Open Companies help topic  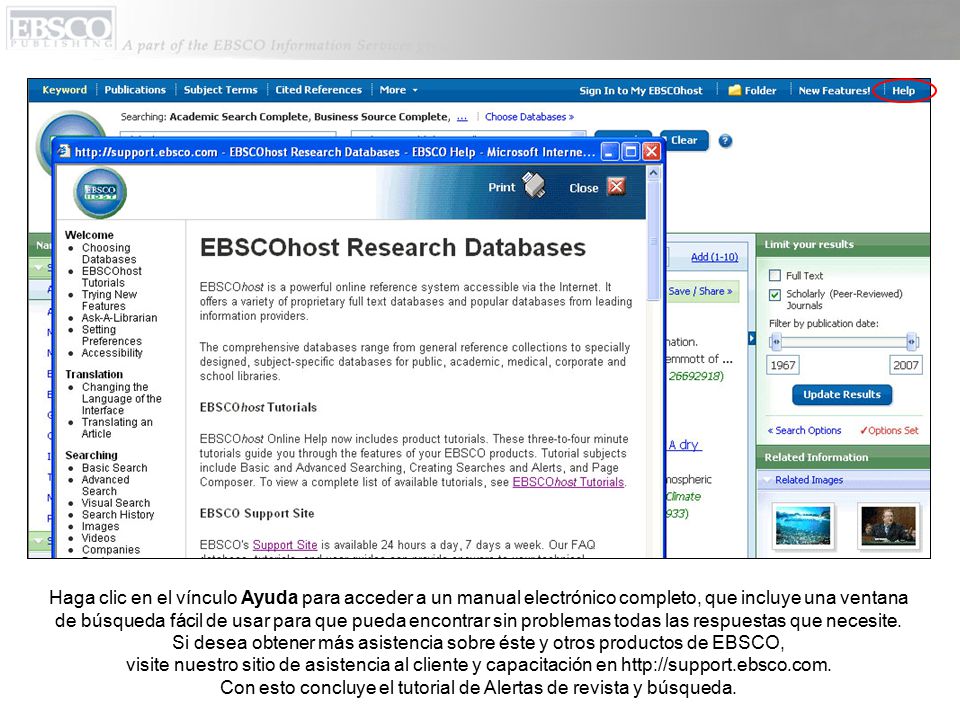tap(111, 550)
